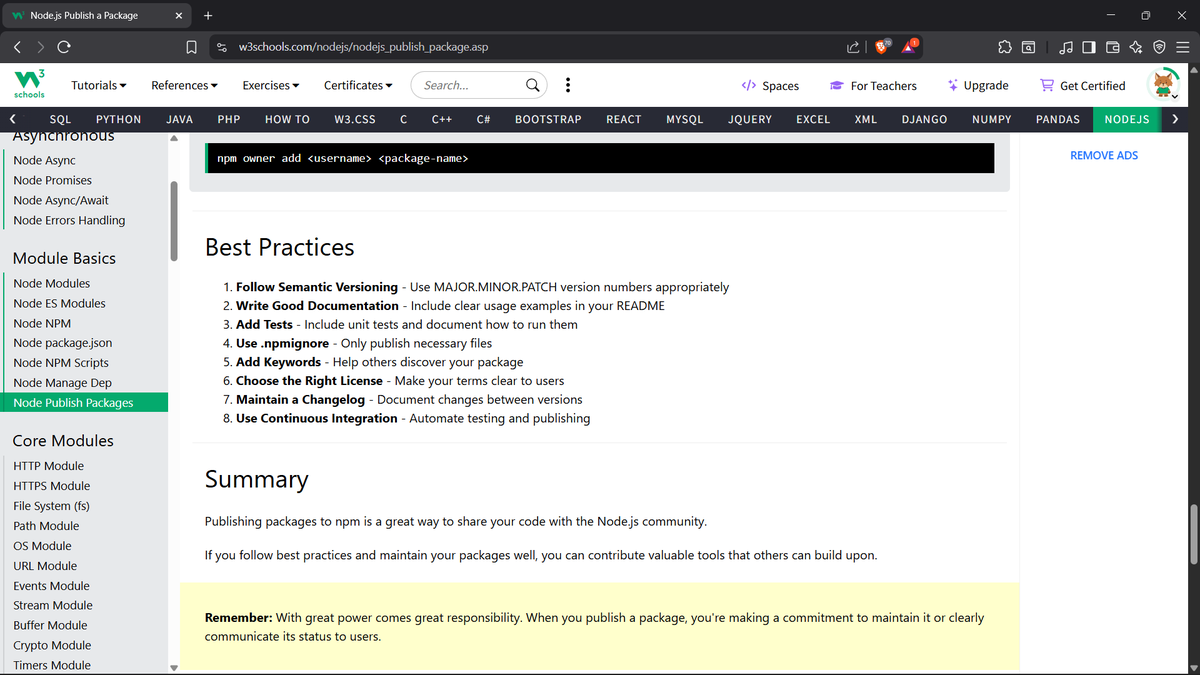Expand the Exercises dropdown
The image size is (1200, 675).
(x=271, y=85)
